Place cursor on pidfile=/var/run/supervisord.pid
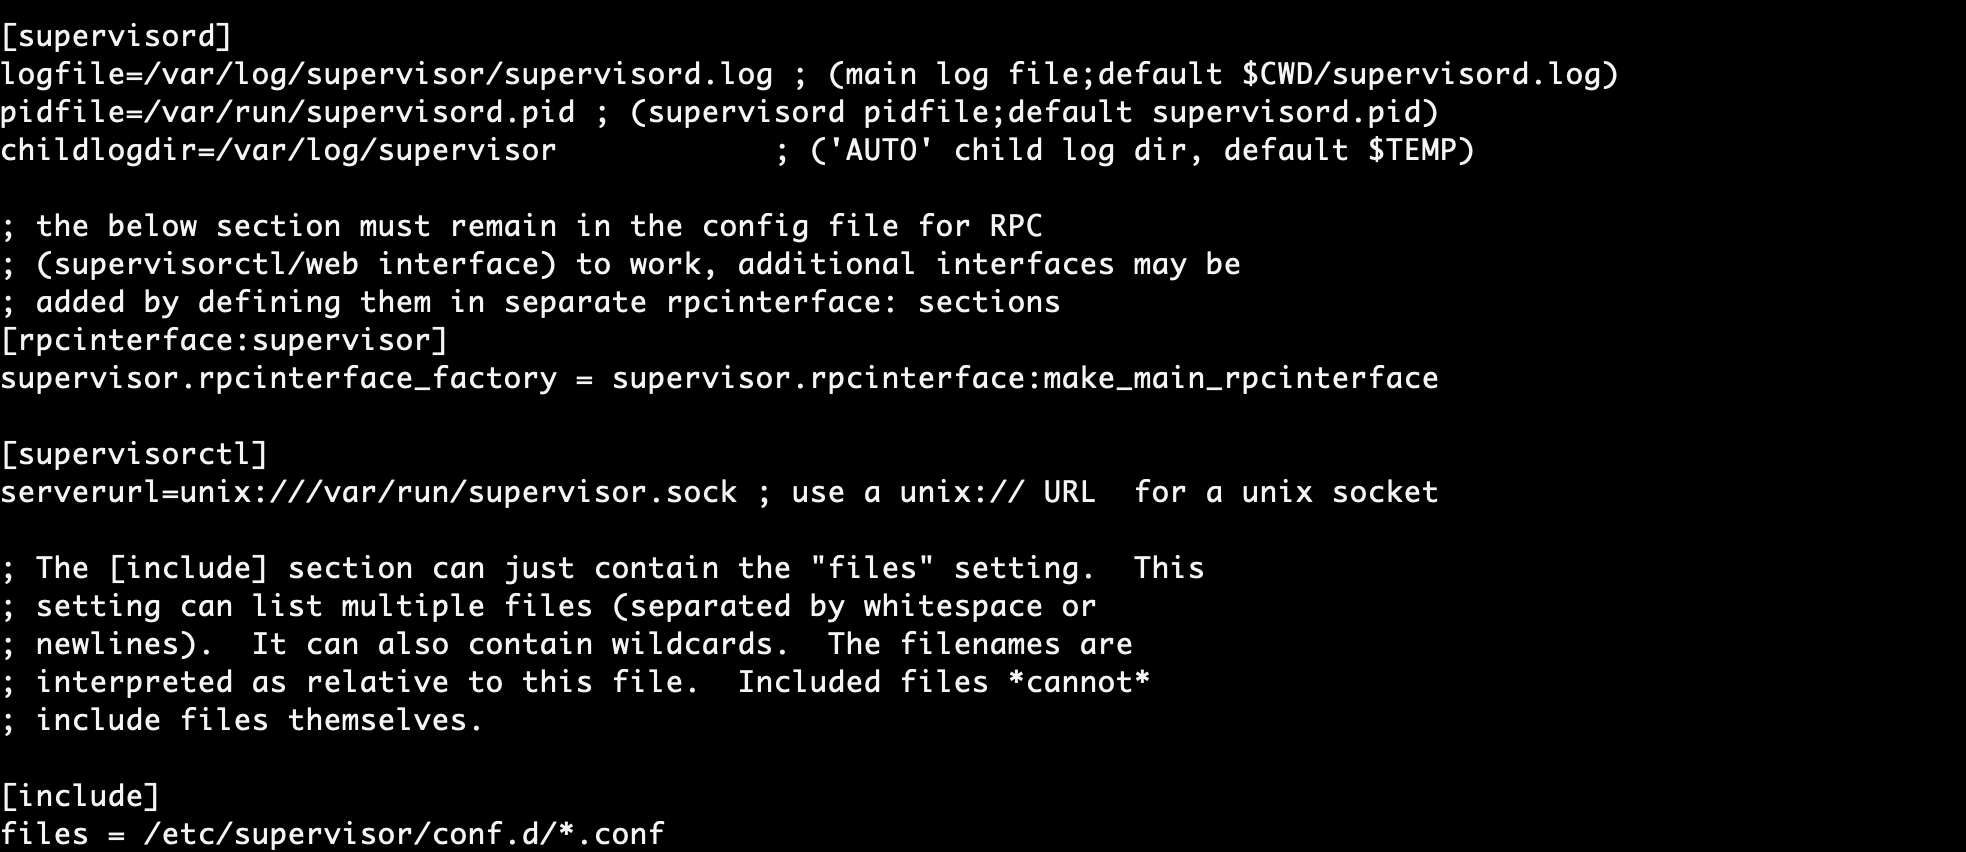1966x852 pixels. 288,112
